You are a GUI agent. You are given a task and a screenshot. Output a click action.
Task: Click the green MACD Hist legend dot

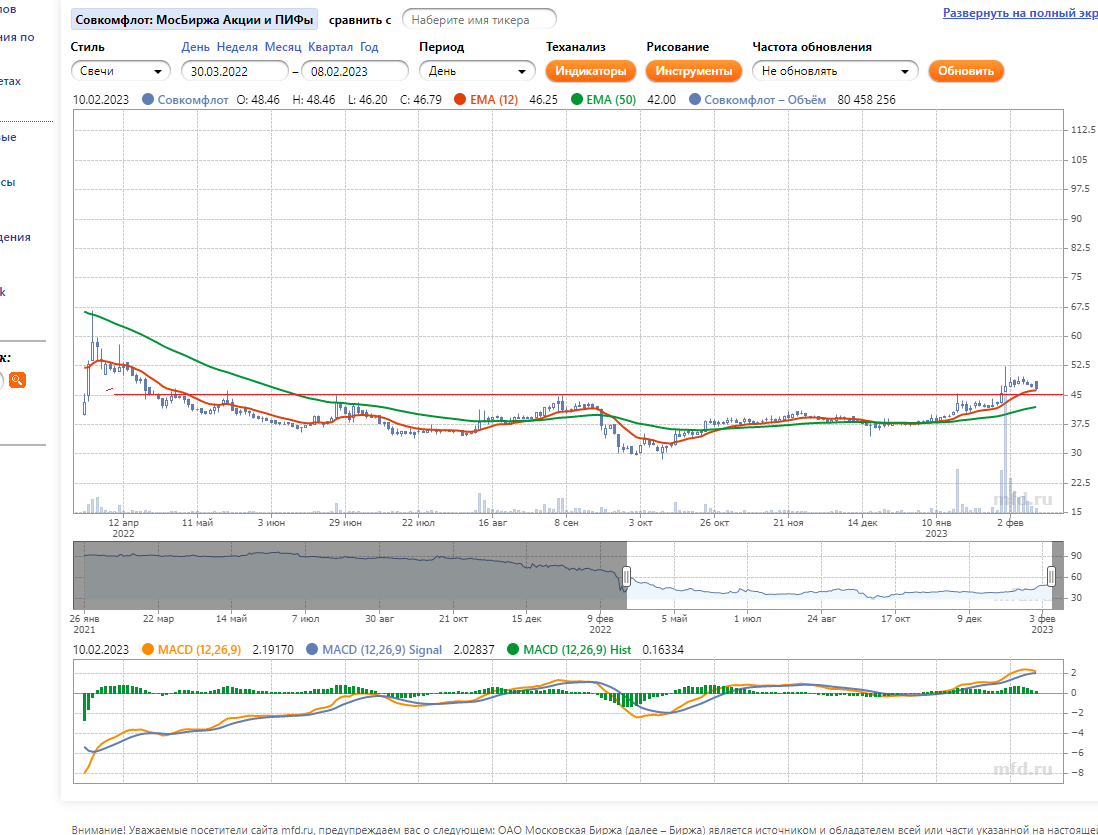click(514, 650)
